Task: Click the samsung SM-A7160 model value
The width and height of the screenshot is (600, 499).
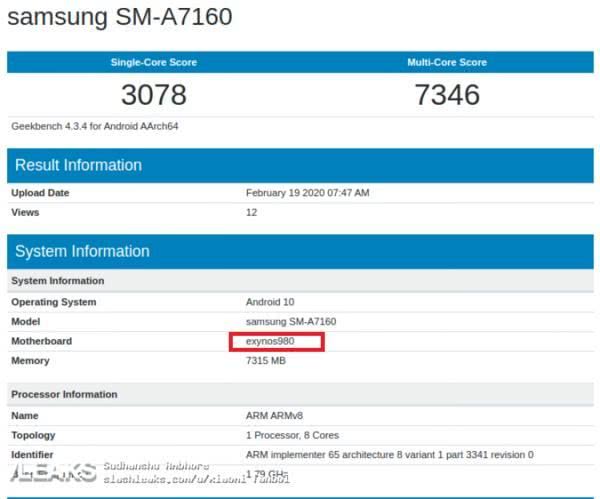Action: pyautogui.click(x=291, y=321)
